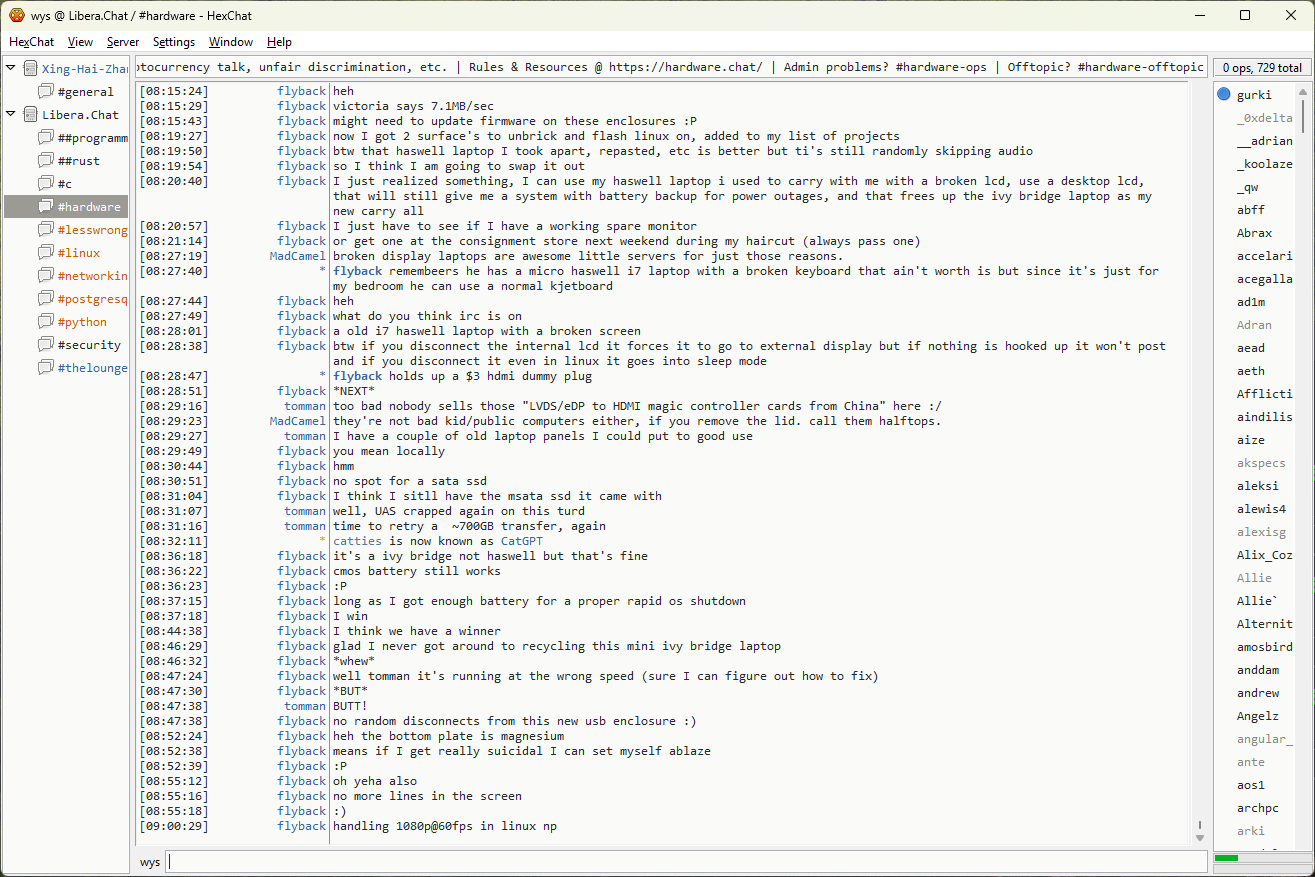Click the message input box
Screen dimensions: 1315x877
[685, 862]
